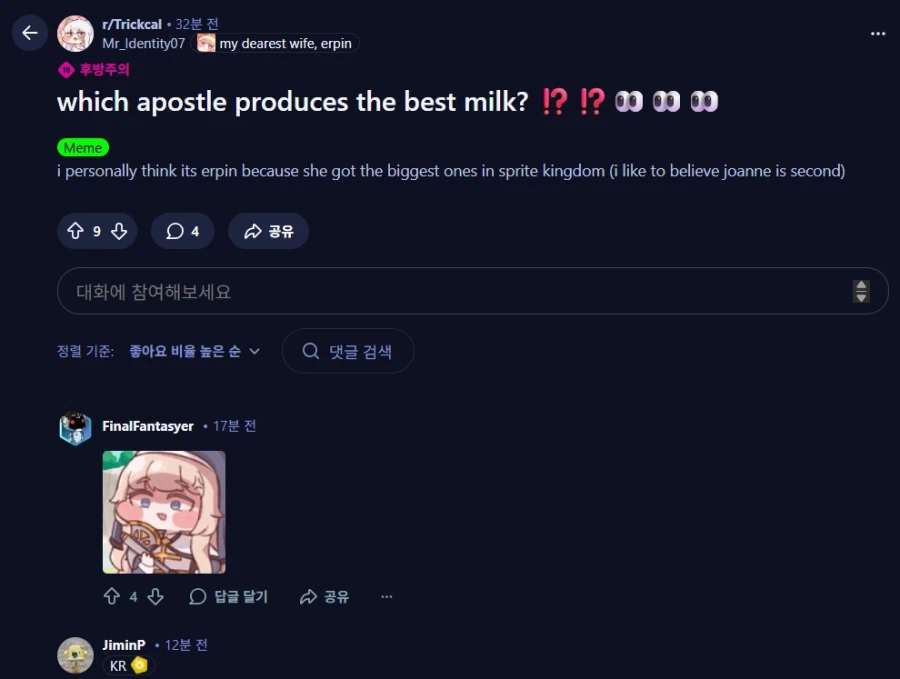This screenshot has height=679, width=900.
Task: Click the stepper arrows in comment field
Action: tap(860, 291)
